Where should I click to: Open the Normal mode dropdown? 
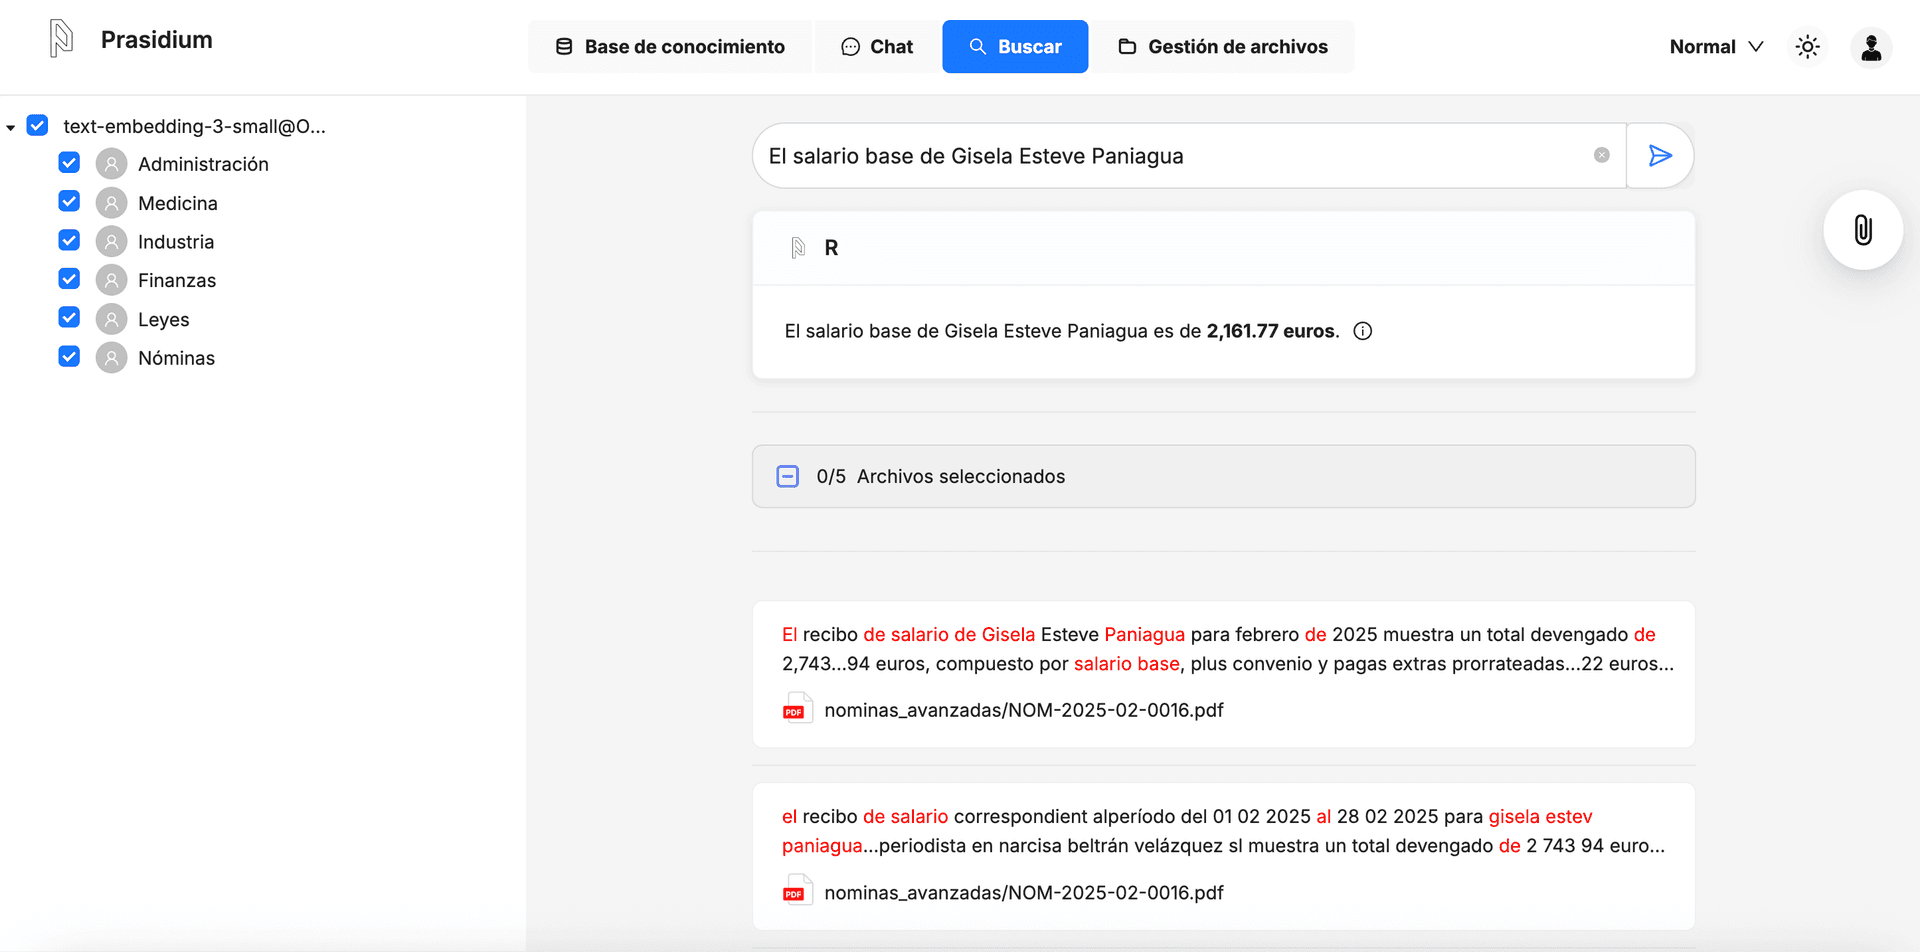[1716, 47]
